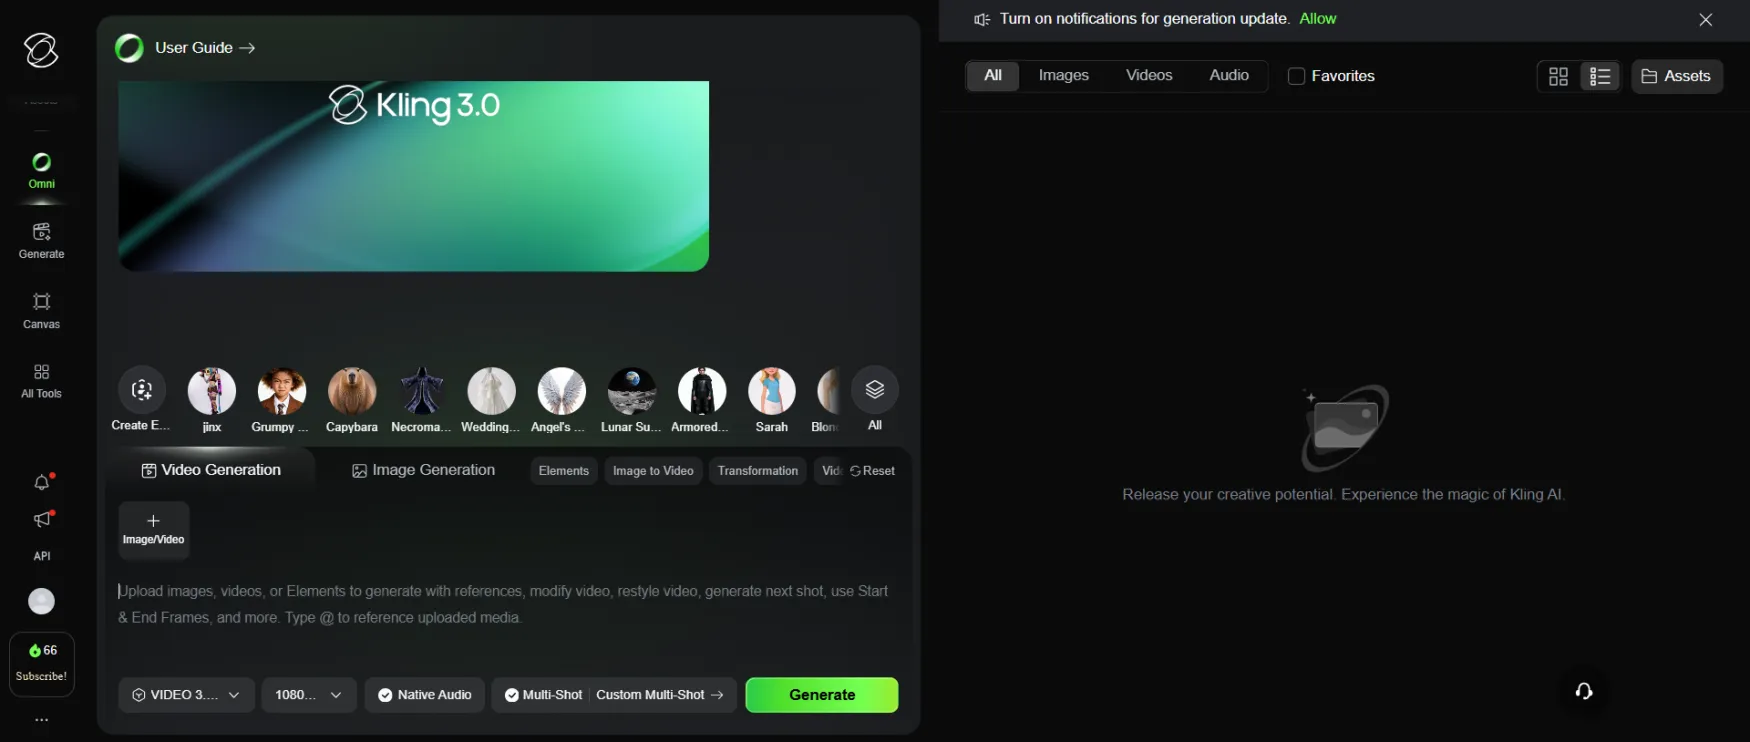Screen dimensions: 1750x742
Task: Switch to the Image Generation tab
Action: pyautogui.click(x=423, y=470)
